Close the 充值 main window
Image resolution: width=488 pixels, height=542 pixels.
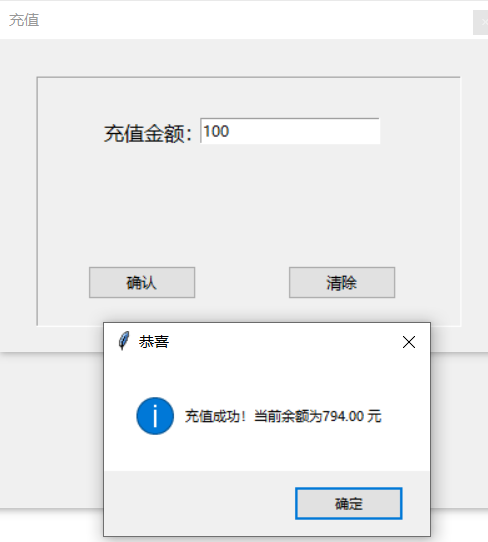click(481, 22)
